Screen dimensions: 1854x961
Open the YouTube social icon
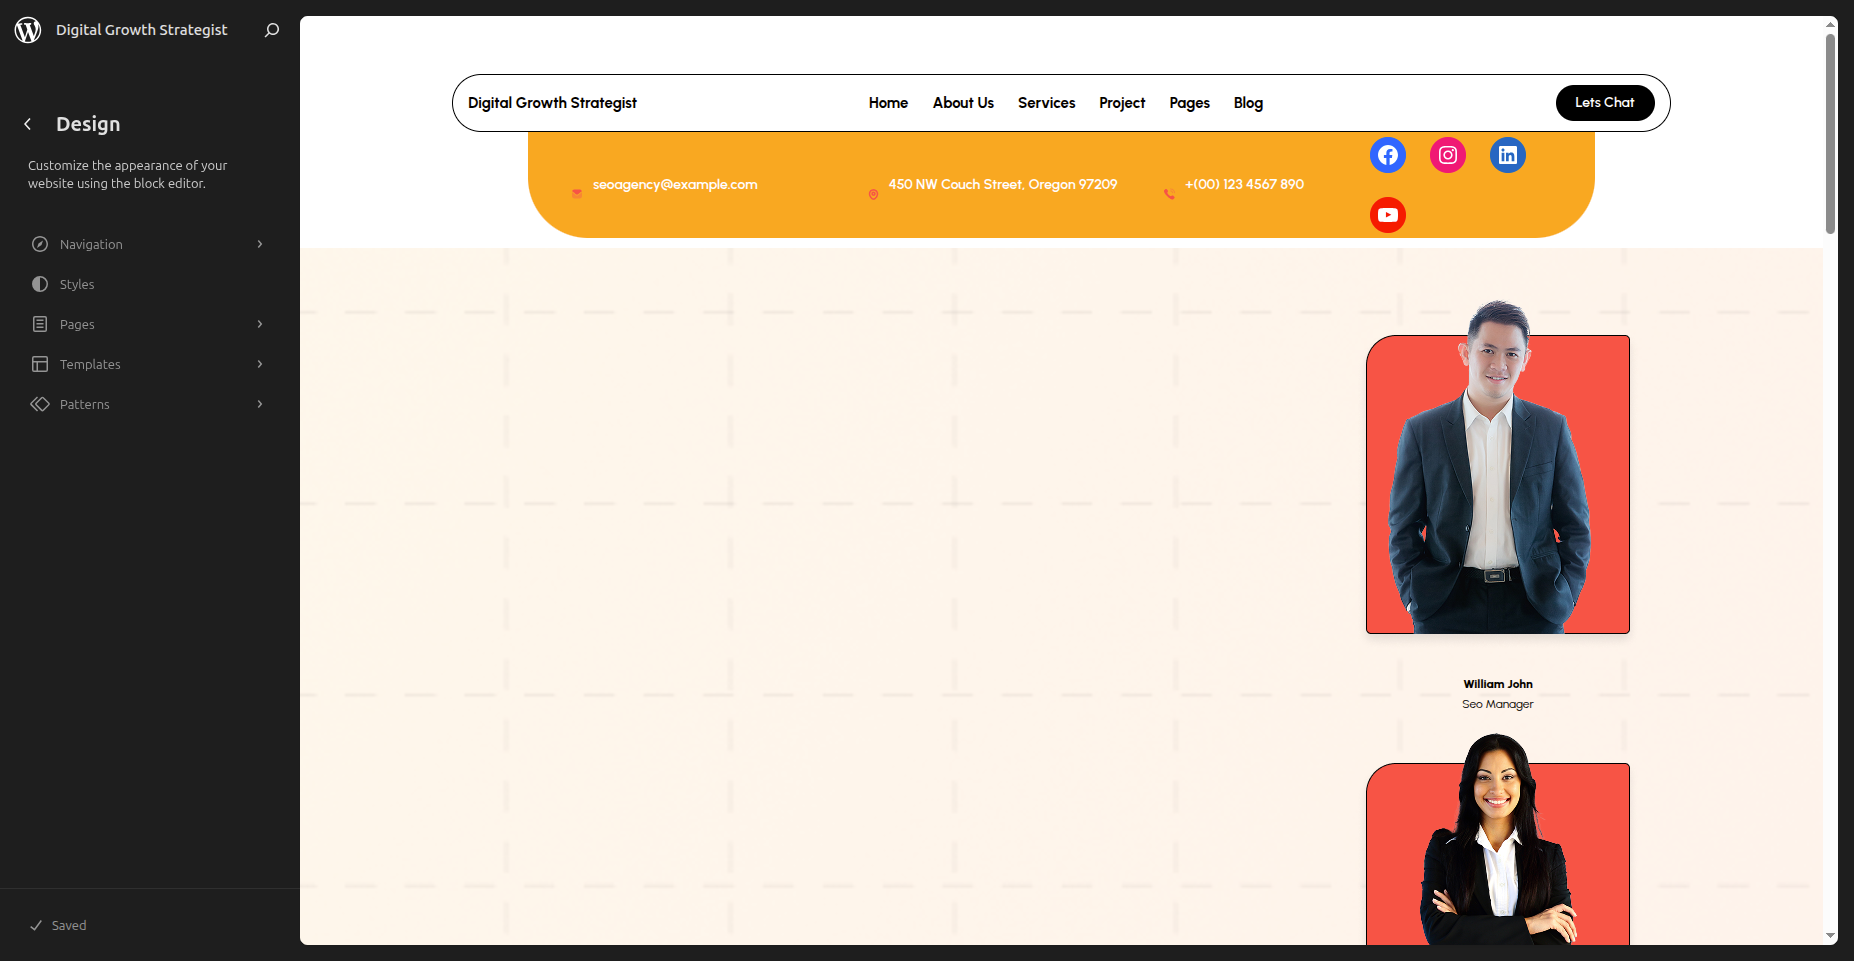1388,215
